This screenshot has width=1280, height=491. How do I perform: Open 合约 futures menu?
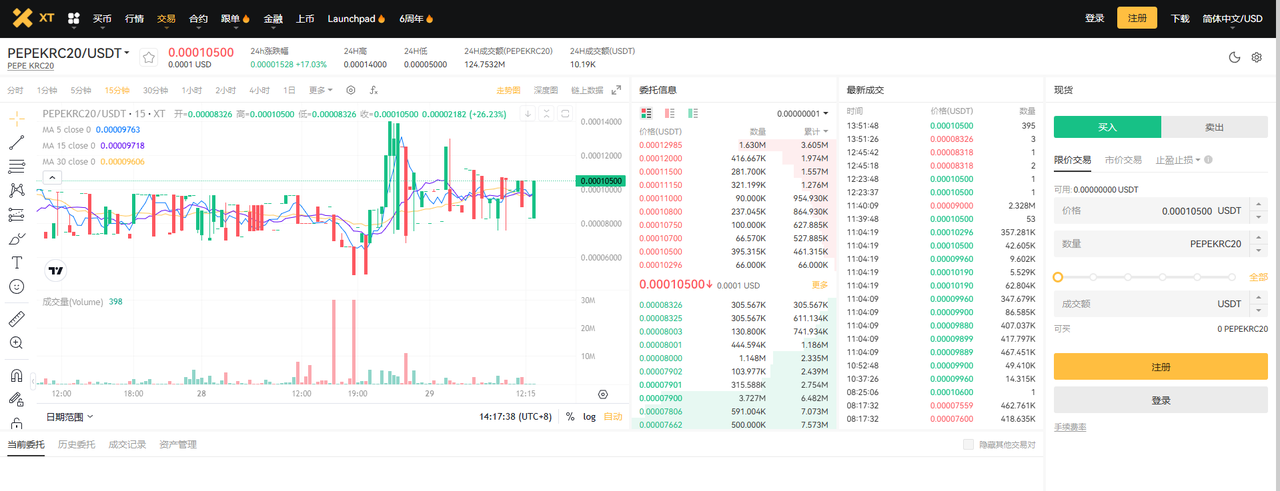[198, 18]
